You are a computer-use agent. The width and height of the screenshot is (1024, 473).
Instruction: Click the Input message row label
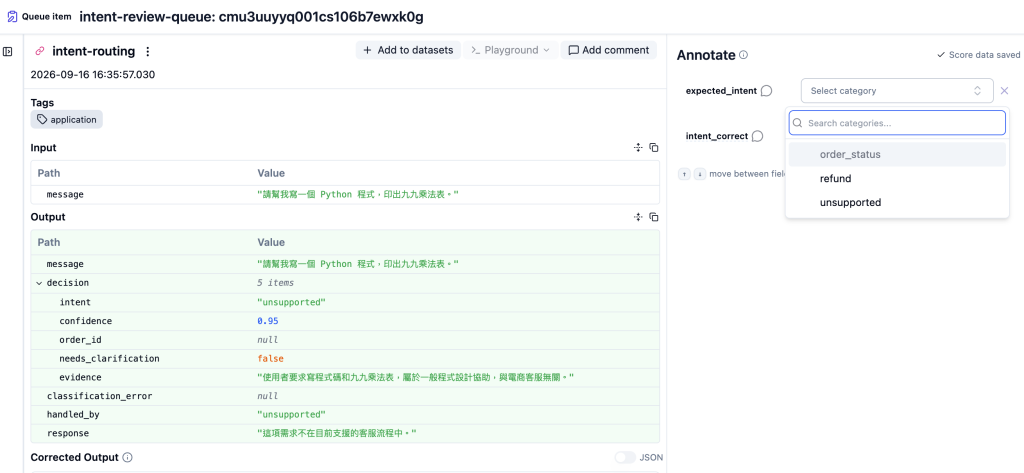coord(65,195)
